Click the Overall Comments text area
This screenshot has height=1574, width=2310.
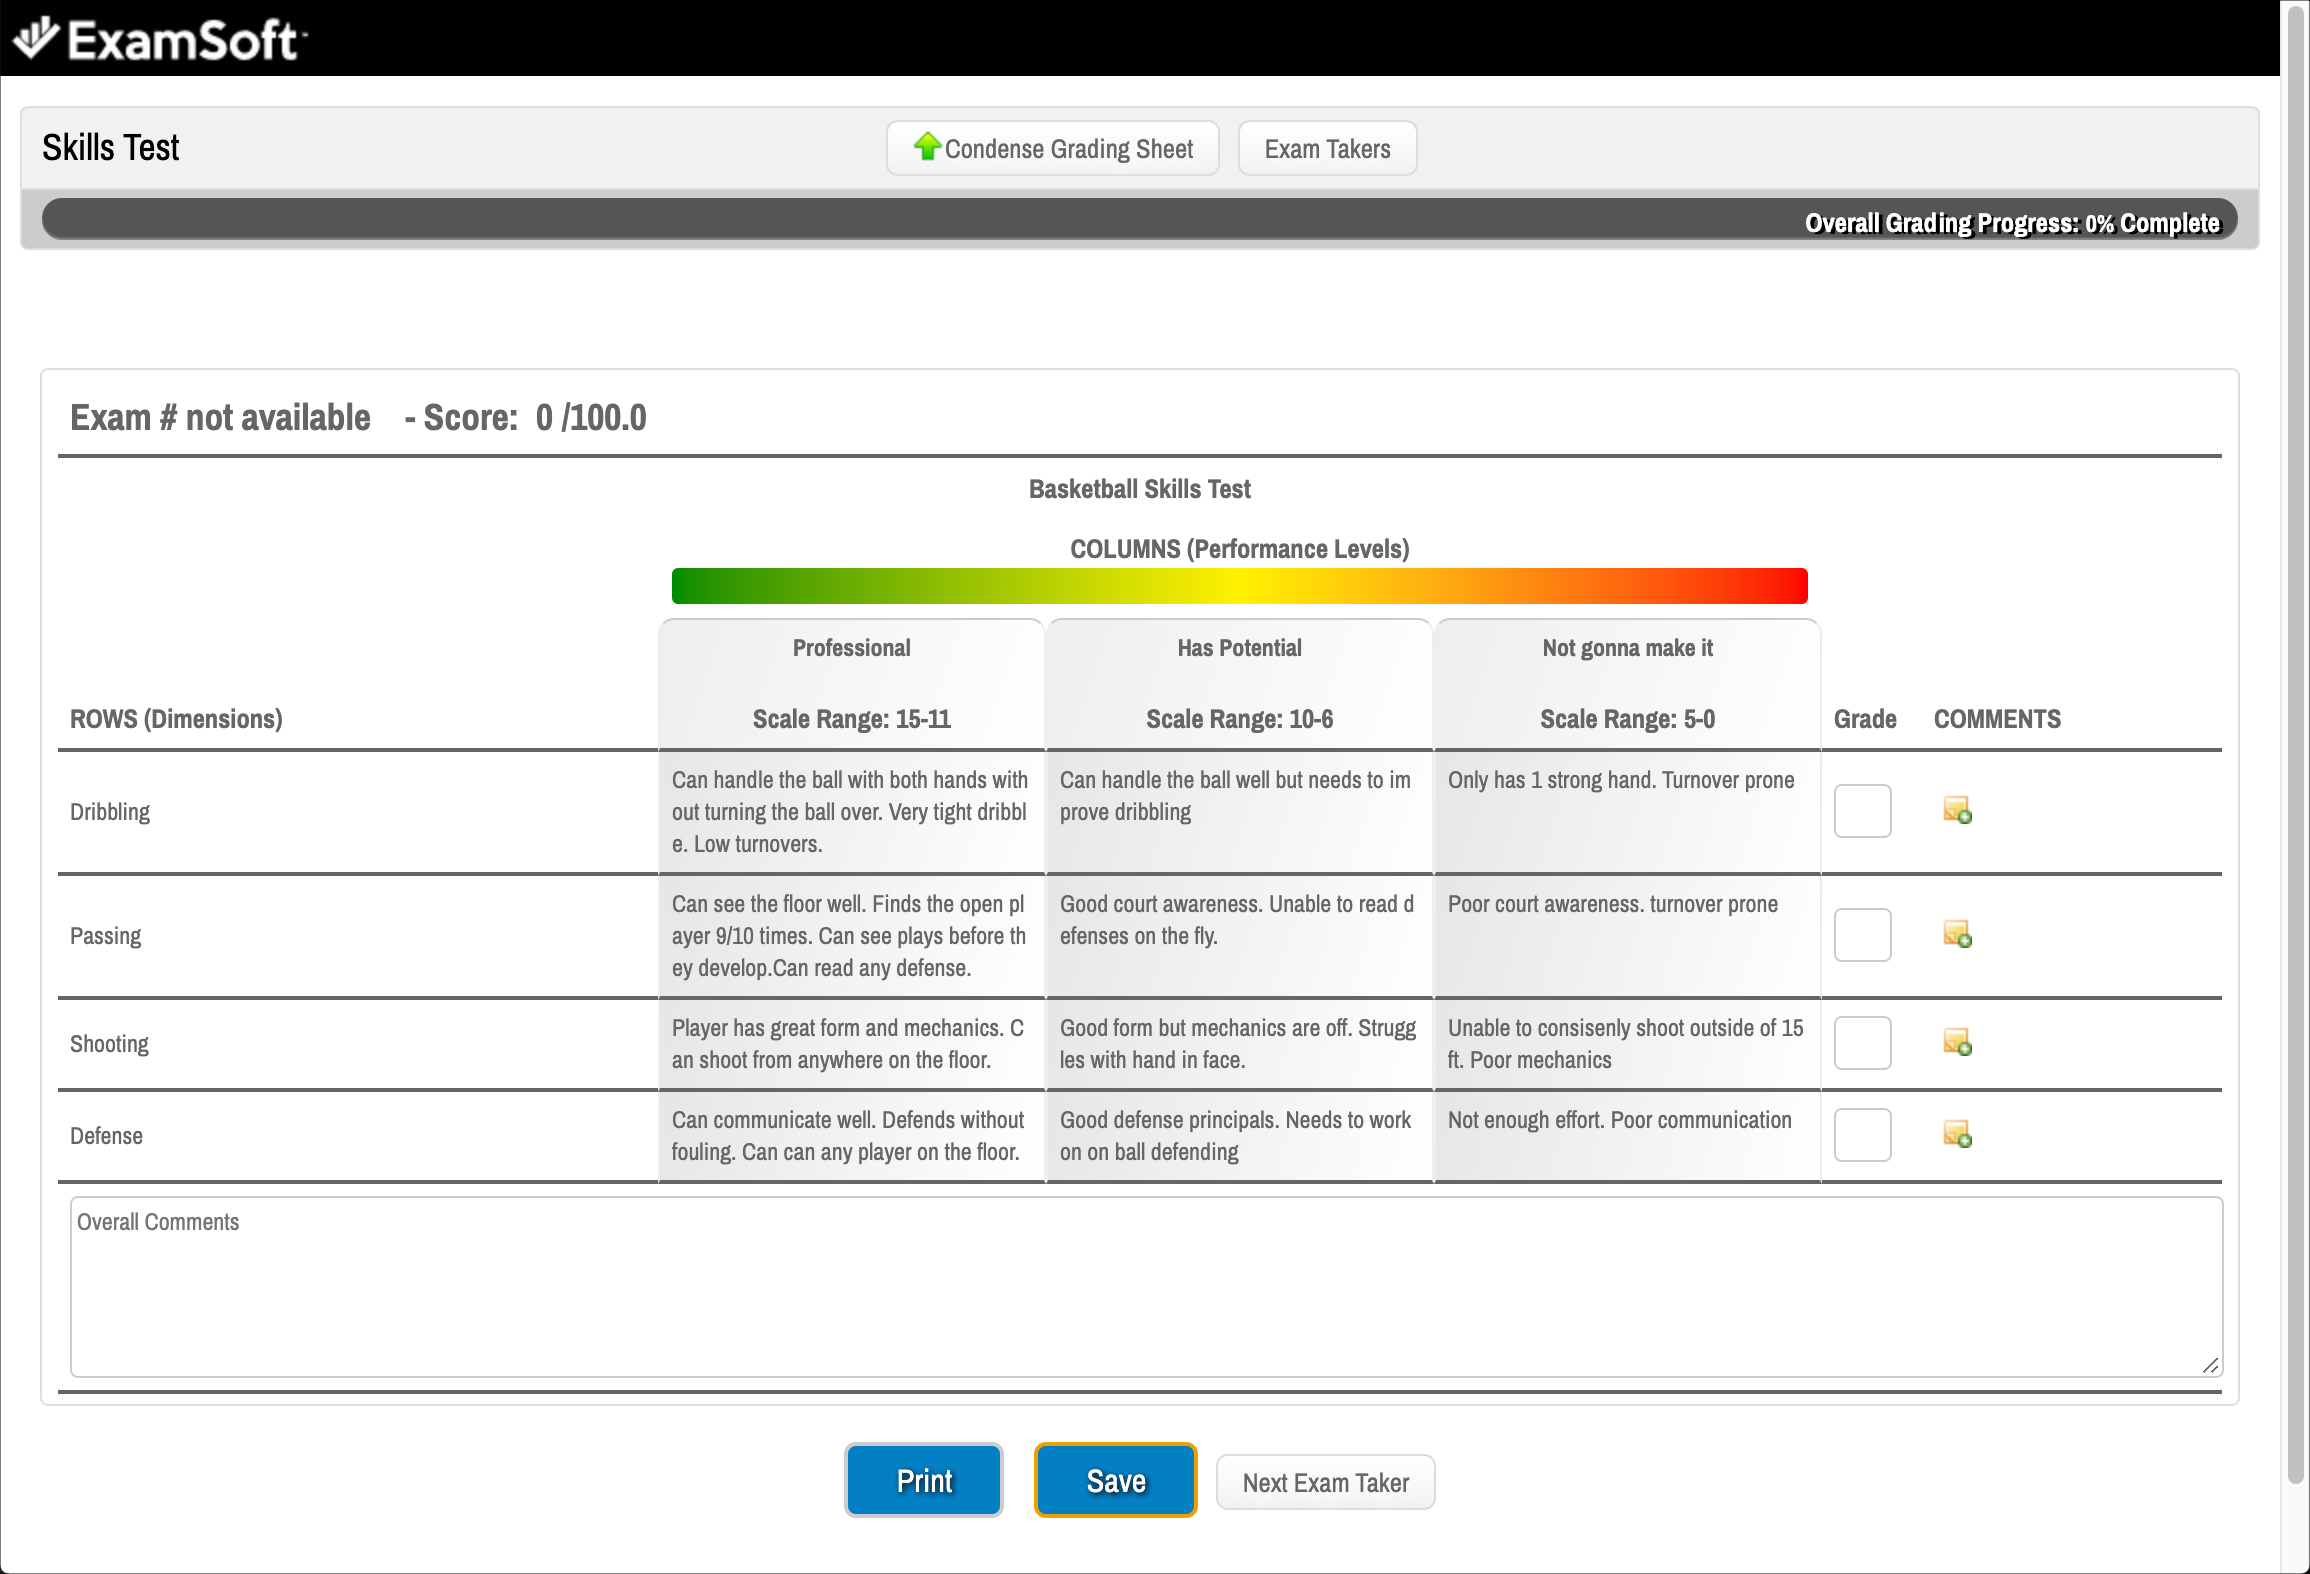(1145, 1287)
